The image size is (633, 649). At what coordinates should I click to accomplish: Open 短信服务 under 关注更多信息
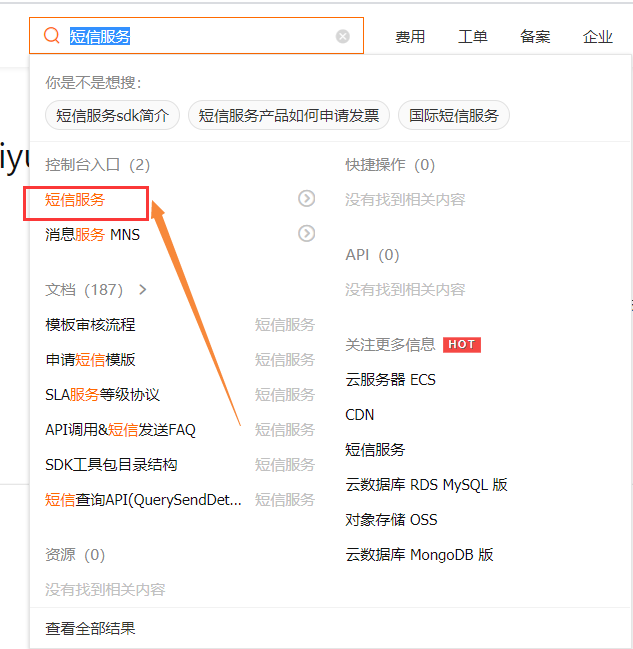(375, 449)
